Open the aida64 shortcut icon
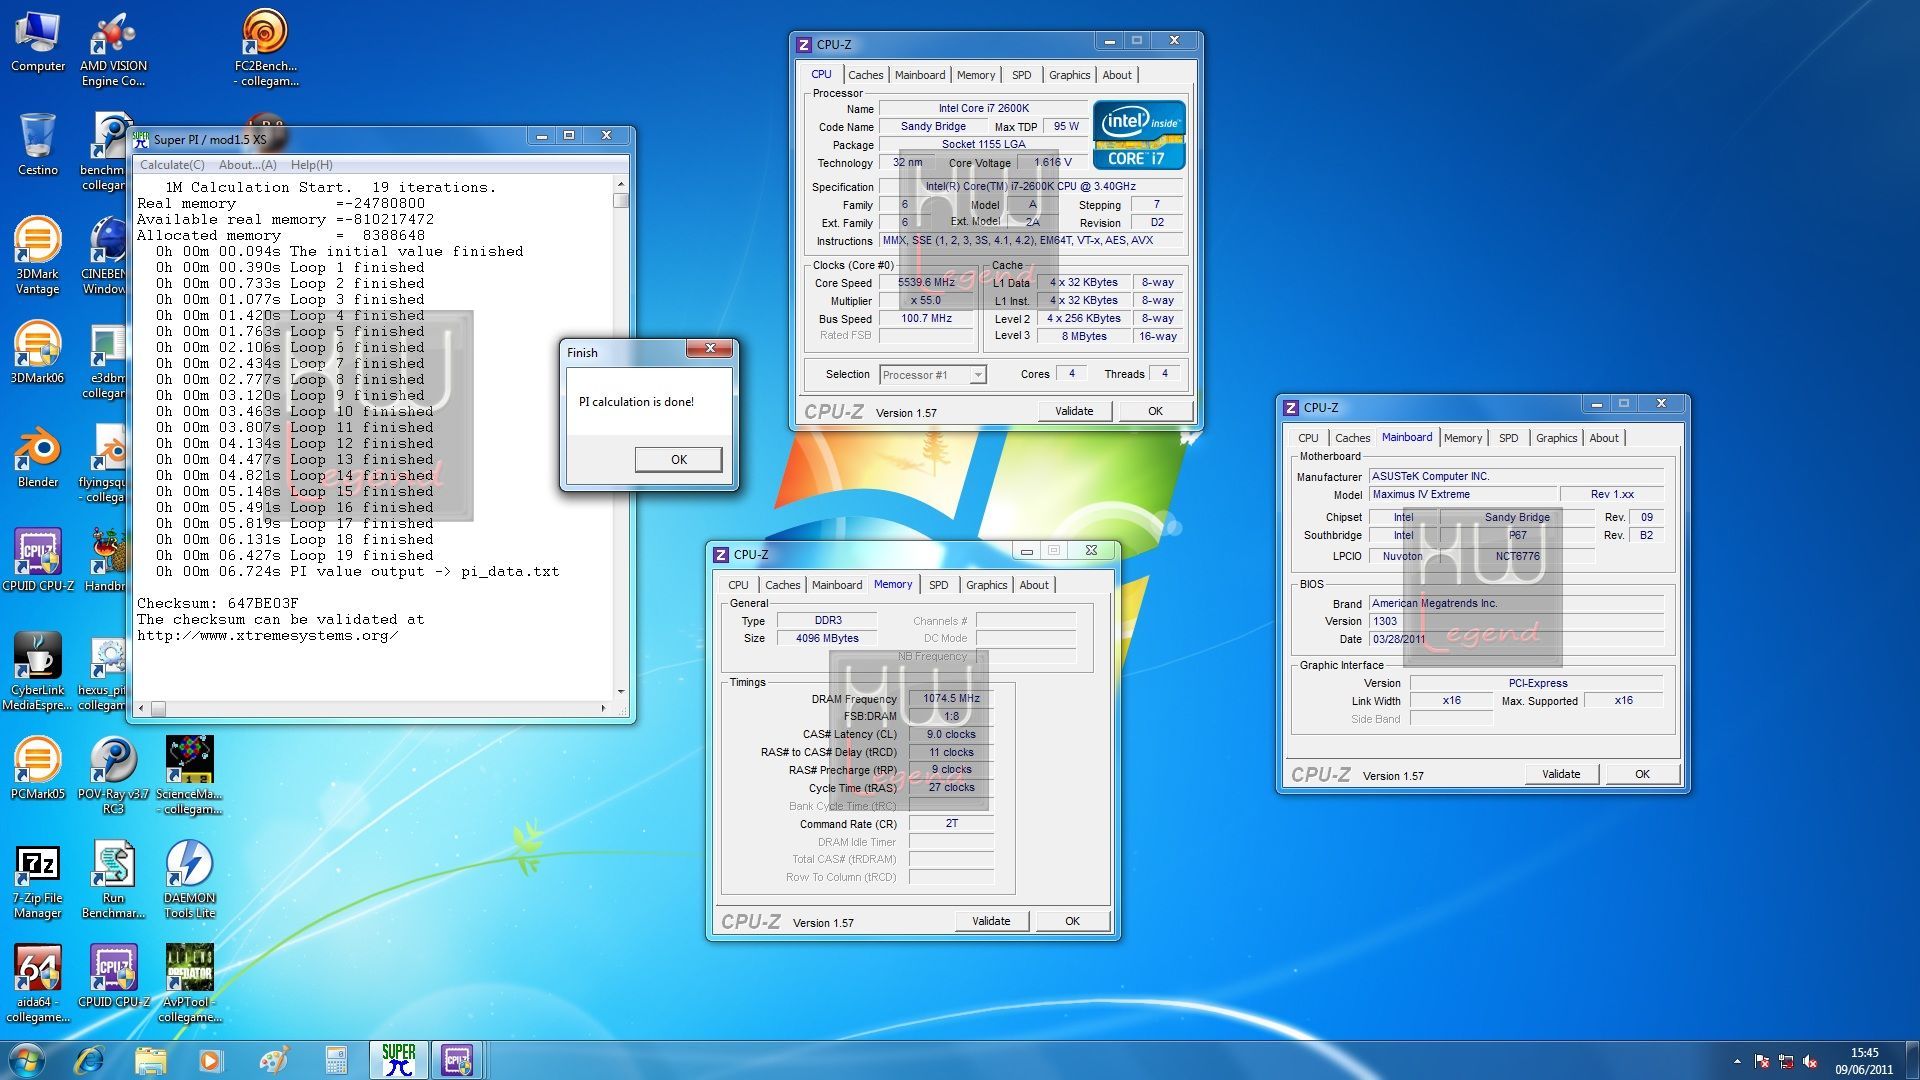This screenshot has height=1080, width=1920. coord(38,983)
